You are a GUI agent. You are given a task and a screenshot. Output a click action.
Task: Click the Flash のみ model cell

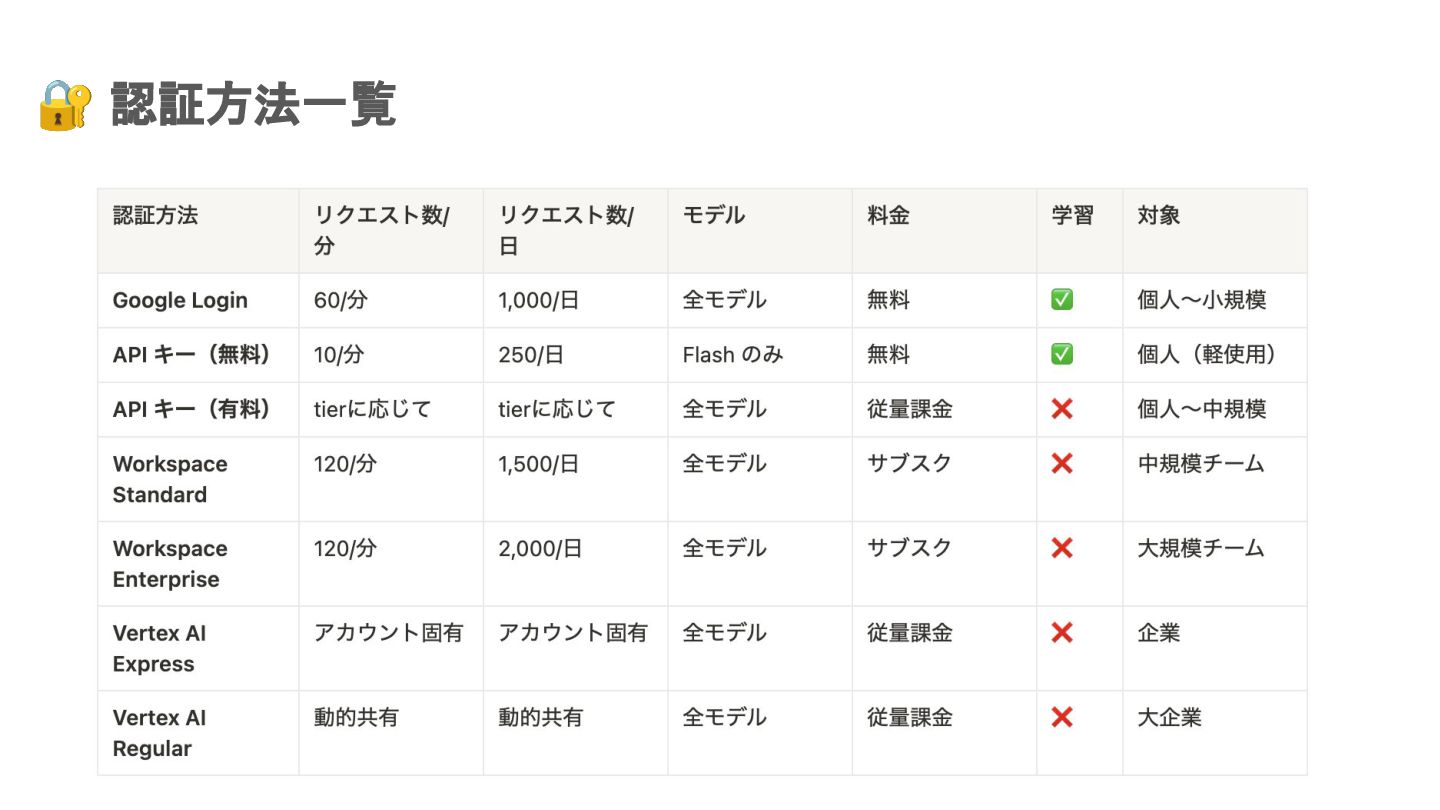[760, 355]
